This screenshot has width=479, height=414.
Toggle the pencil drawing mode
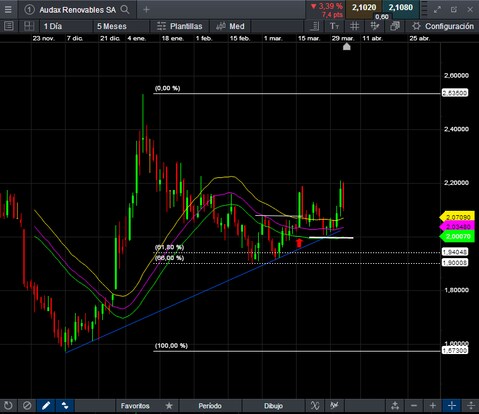click(x=46, y=406)
